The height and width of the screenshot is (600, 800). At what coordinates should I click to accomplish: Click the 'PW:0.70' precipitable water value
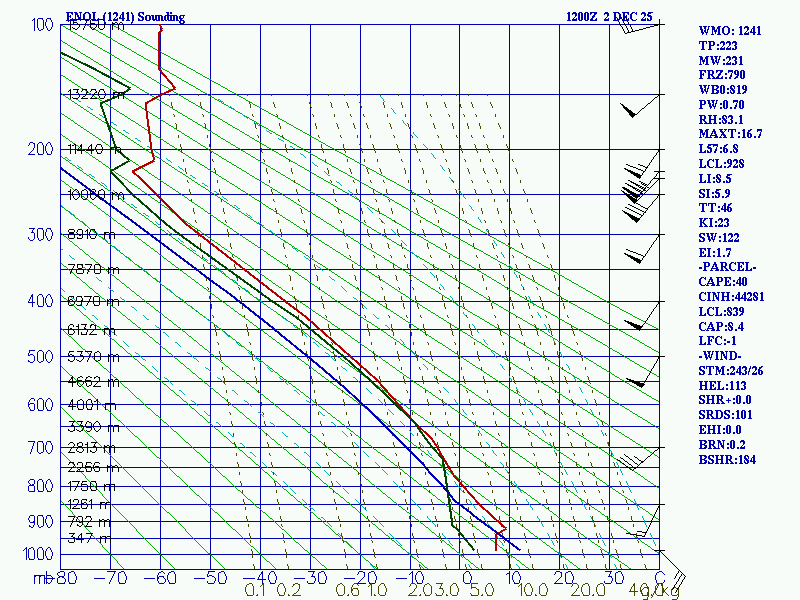tap(721, 105)
